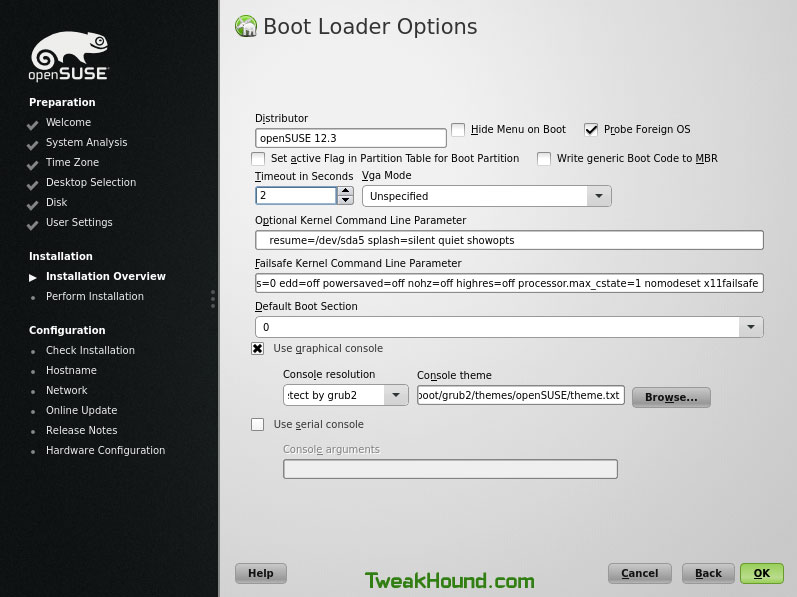Viewport: 797px width, 597px height.
Task: Click Browse to pick a console theme
Action: pos(671,397)
